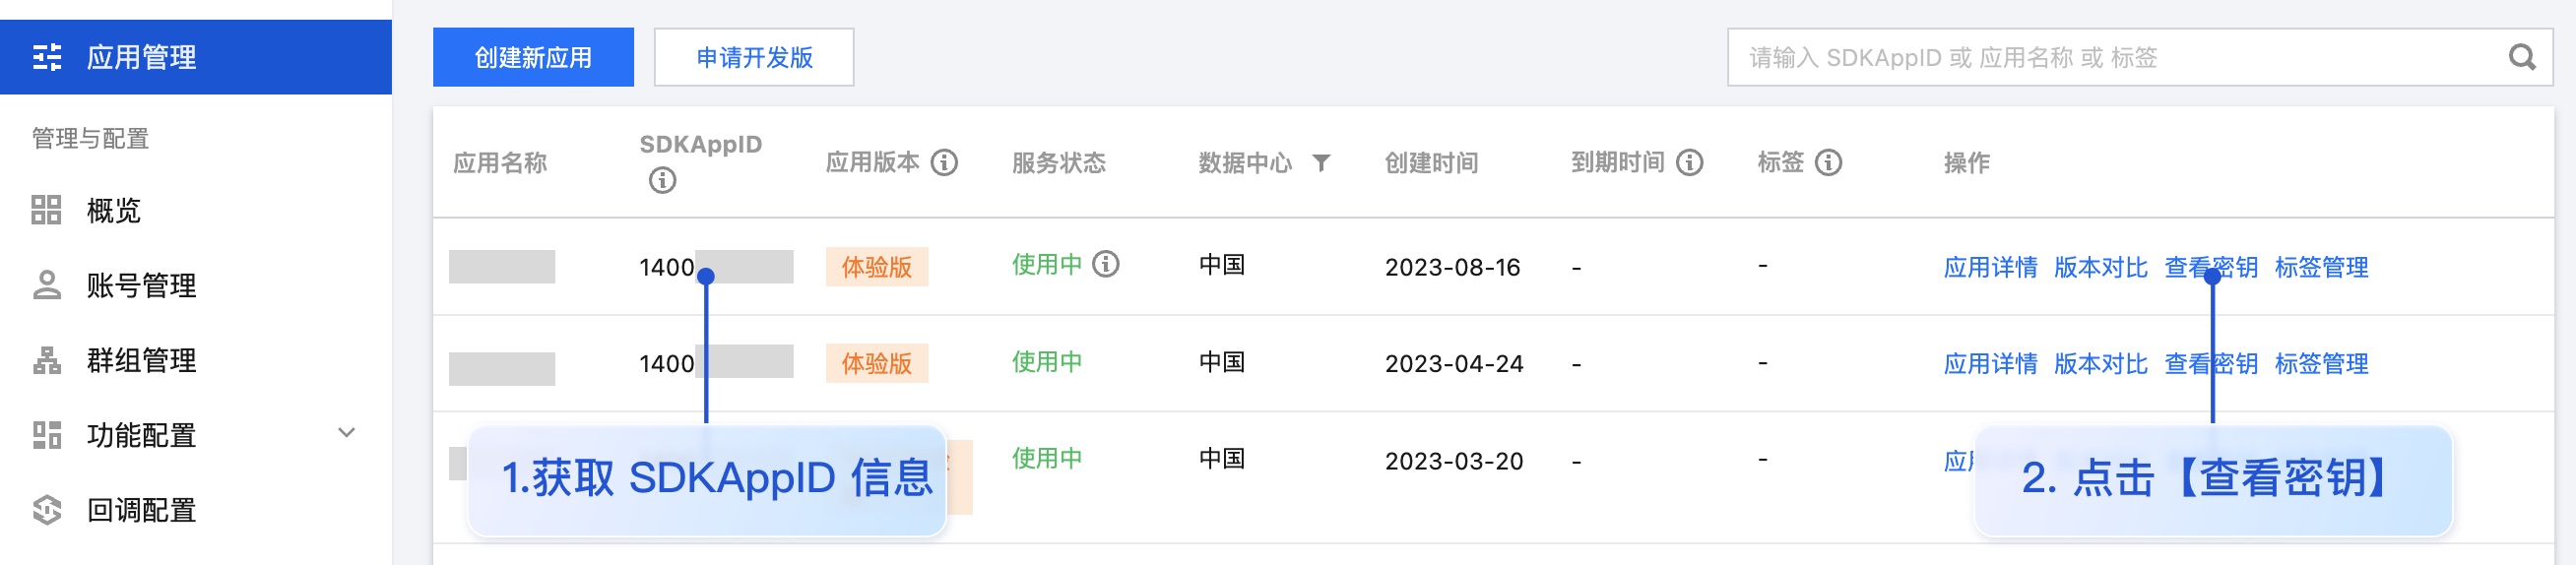Screen dimensions: 2576x565
Task: Select the 应用管理 sidebar header
Action: (x=140, y=57)
